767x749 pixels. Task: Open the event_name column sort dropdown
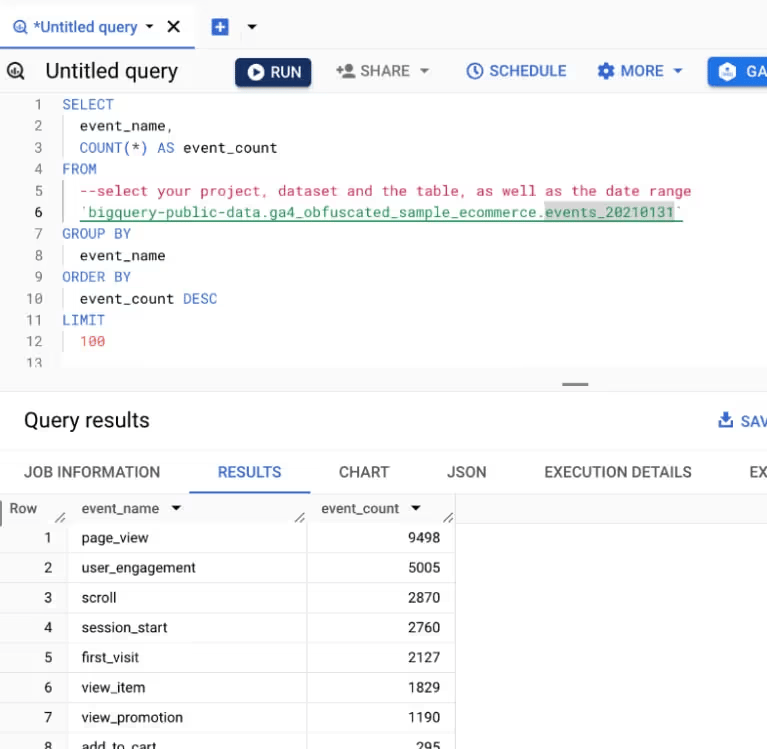pos(176,508)
